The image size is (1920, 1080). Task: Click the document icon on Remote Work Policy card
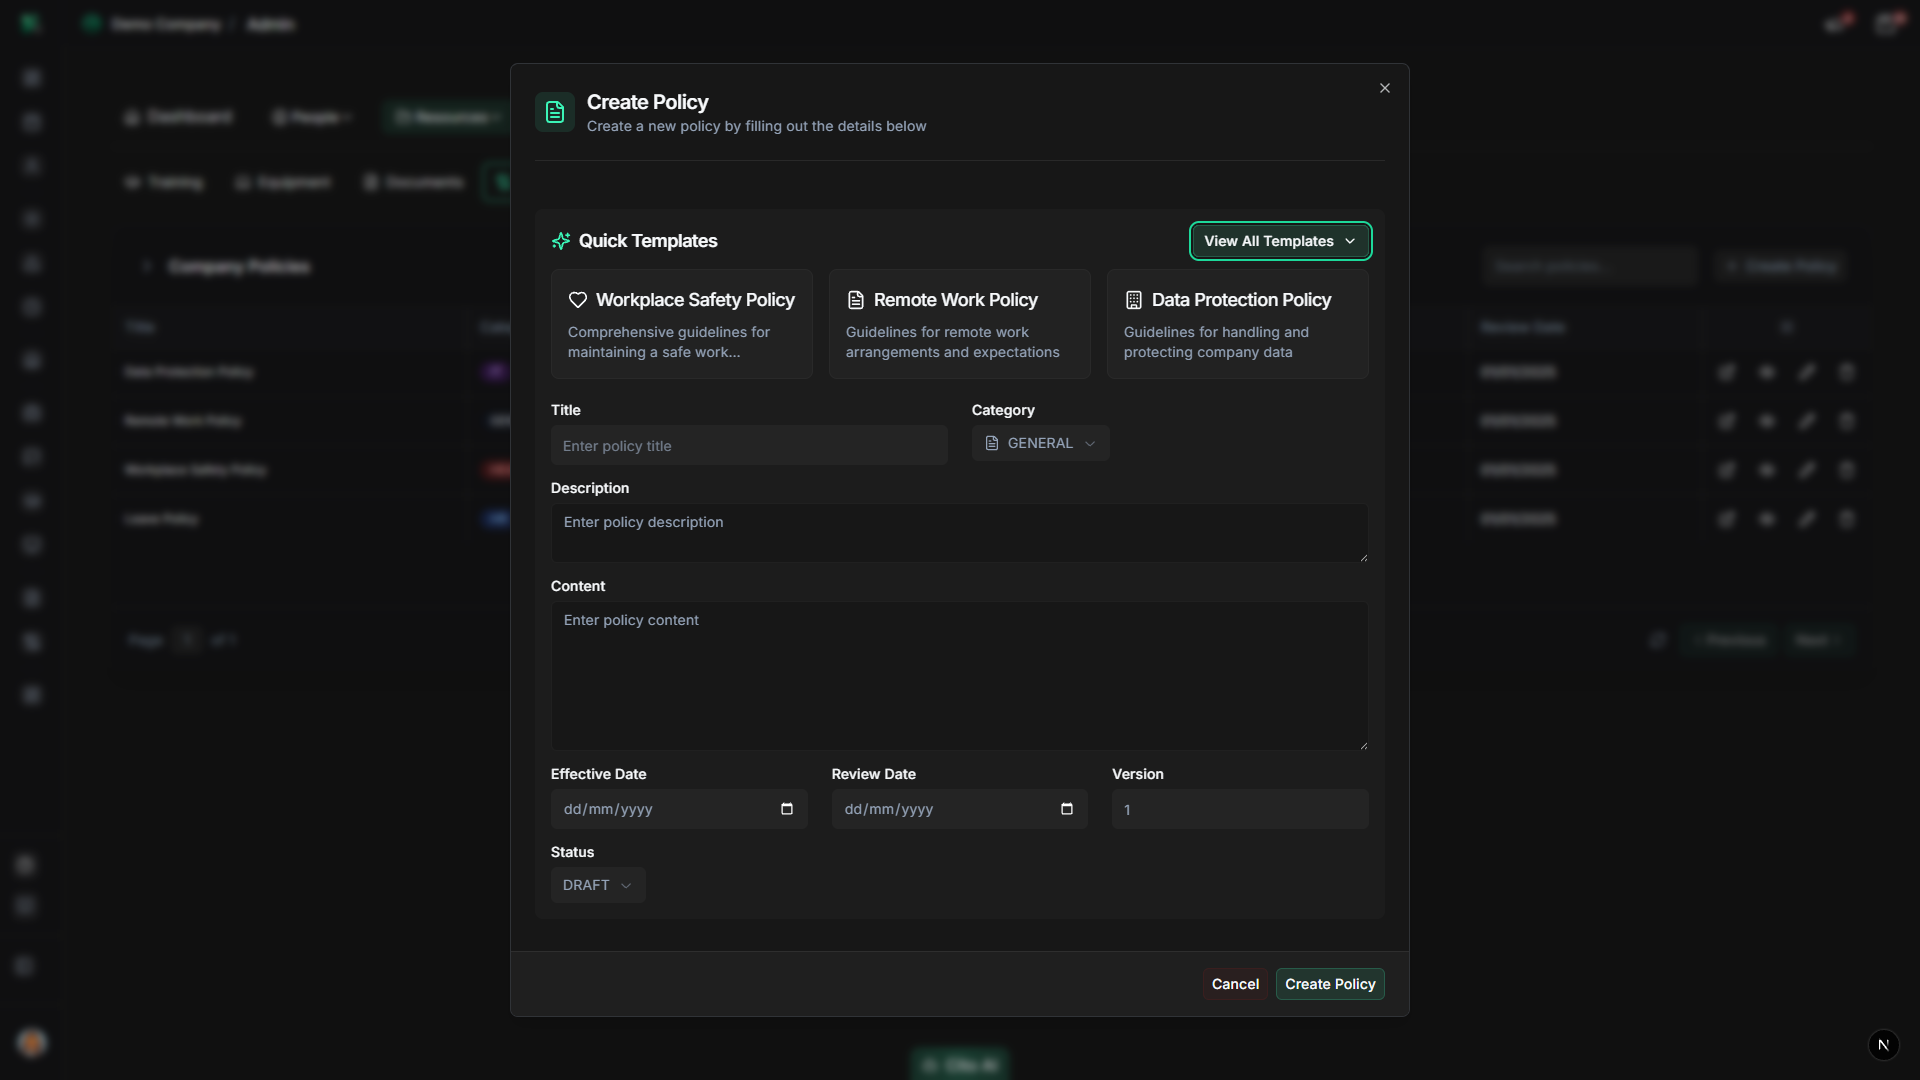[x=856, y=299]
